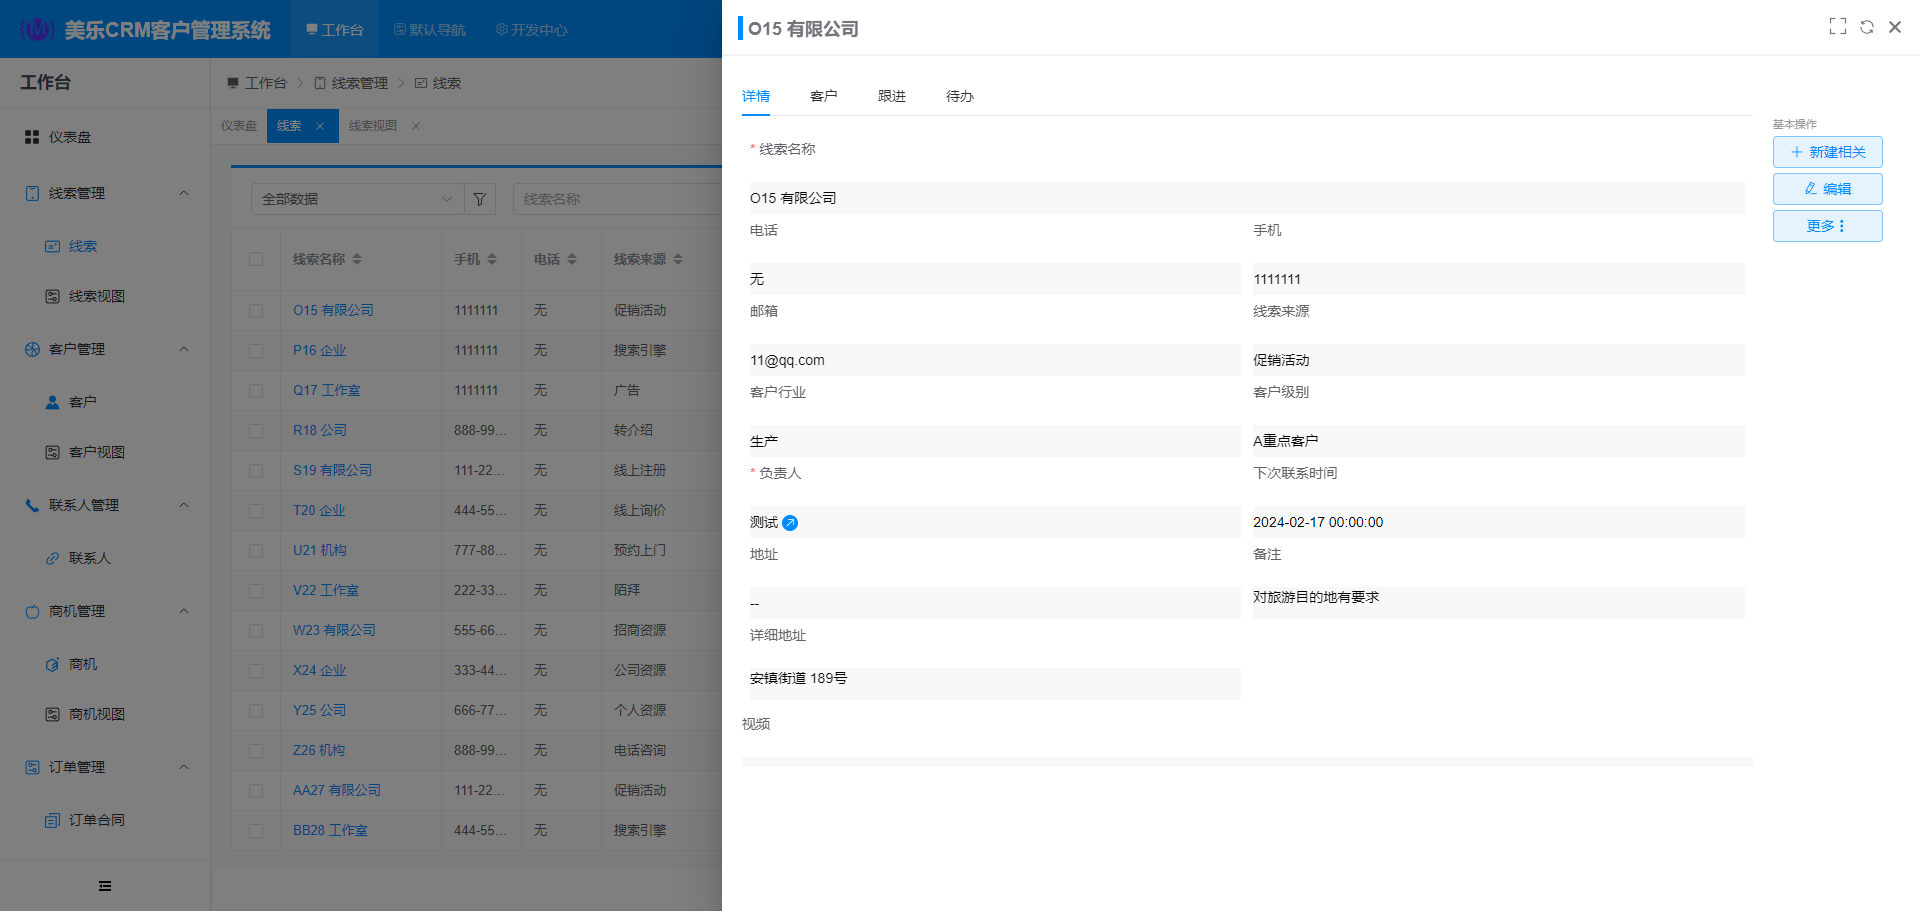Tick the checkbox for Q17 工作室 row

click(x=256, y=391)
